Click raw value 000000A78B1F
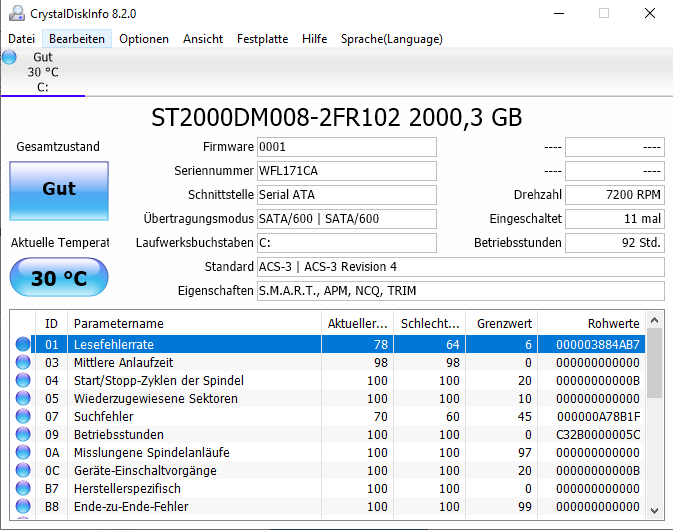 (598, 417)
